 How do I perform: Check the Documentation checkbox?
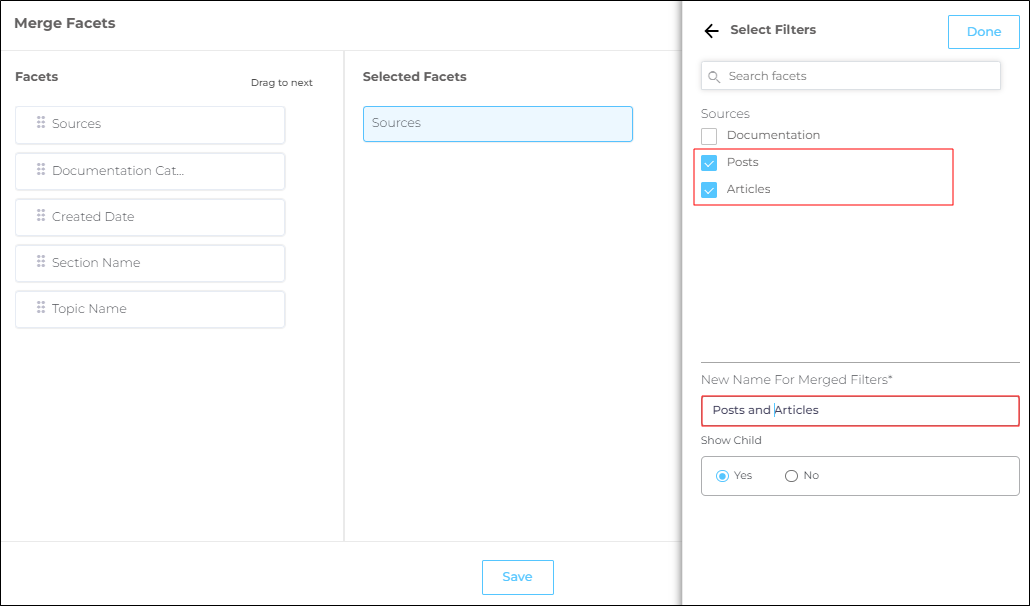(x=709, y=136)
